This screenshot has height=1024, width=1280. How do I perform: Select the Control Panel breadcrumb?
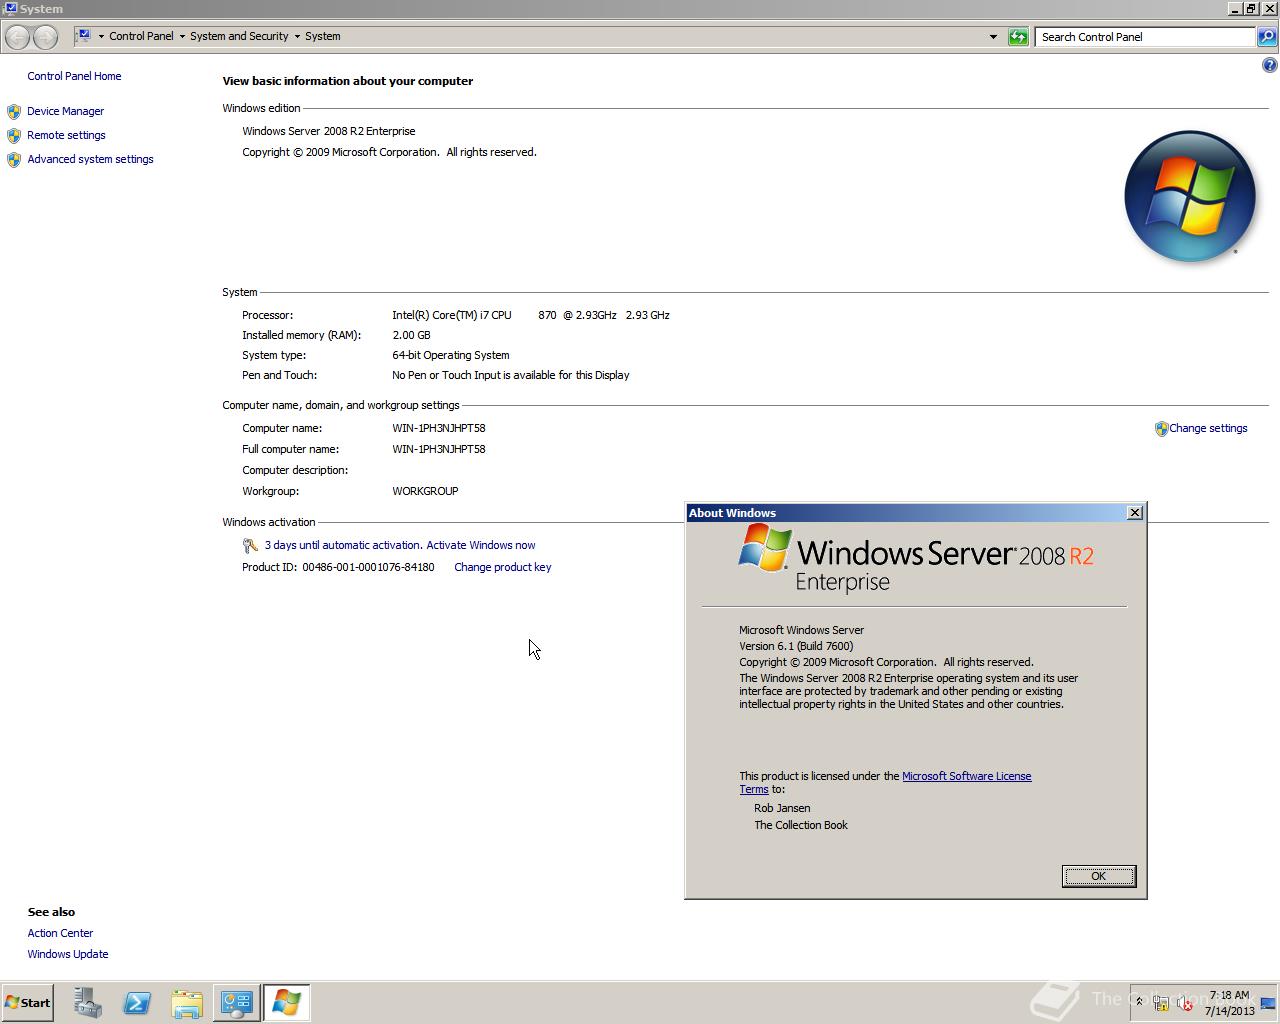(x=141, y=36)
